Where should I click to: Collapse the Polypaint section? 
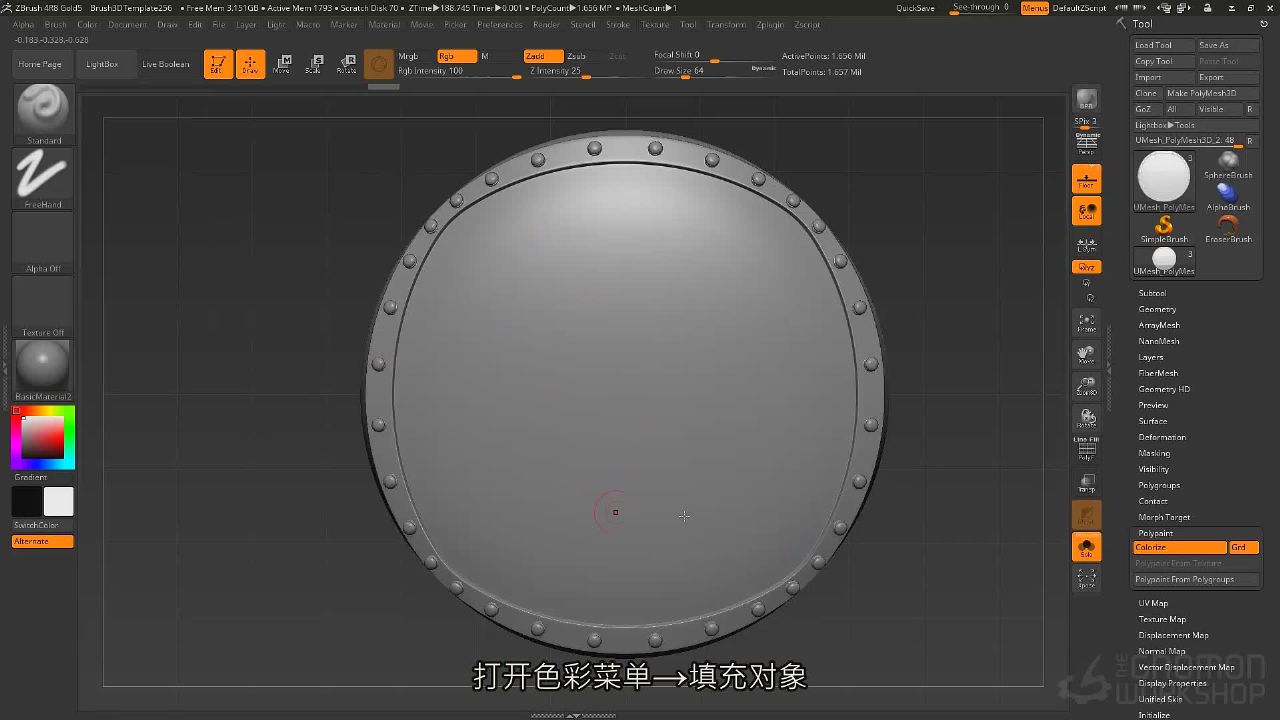point(1155,533)
